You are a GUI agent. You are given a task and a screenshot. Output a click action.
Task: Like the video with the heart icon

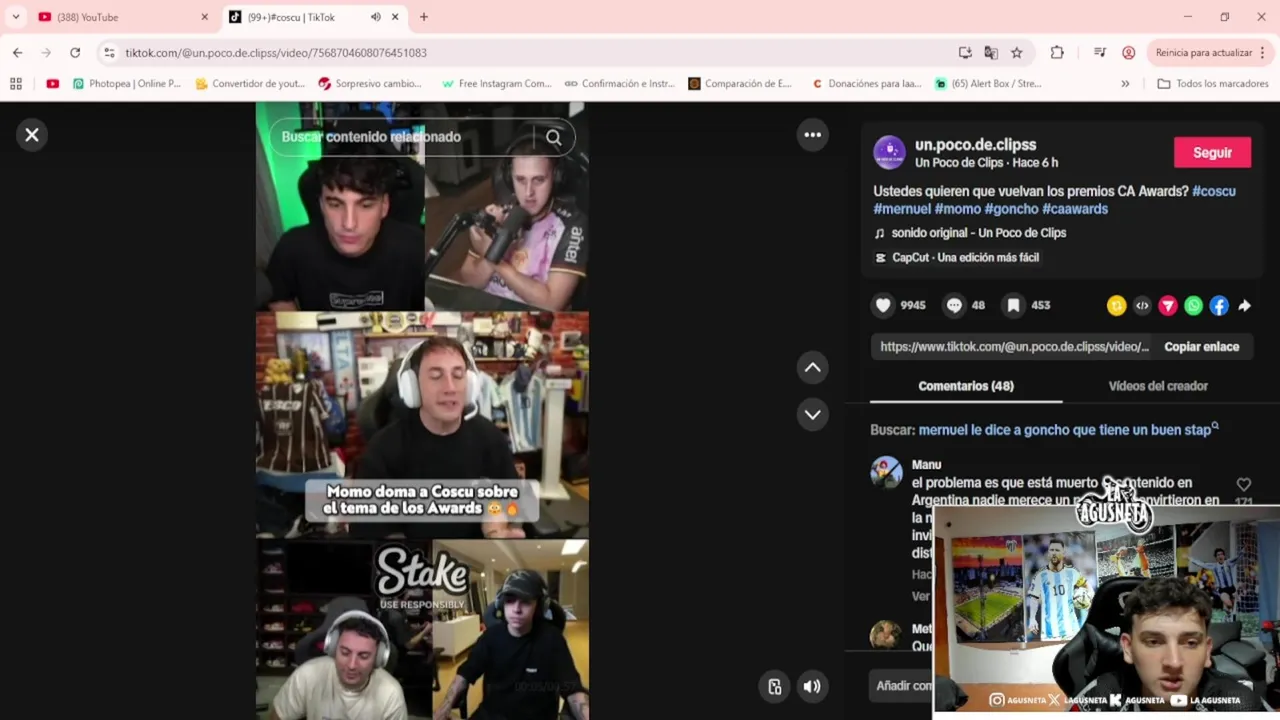(883, 305)
